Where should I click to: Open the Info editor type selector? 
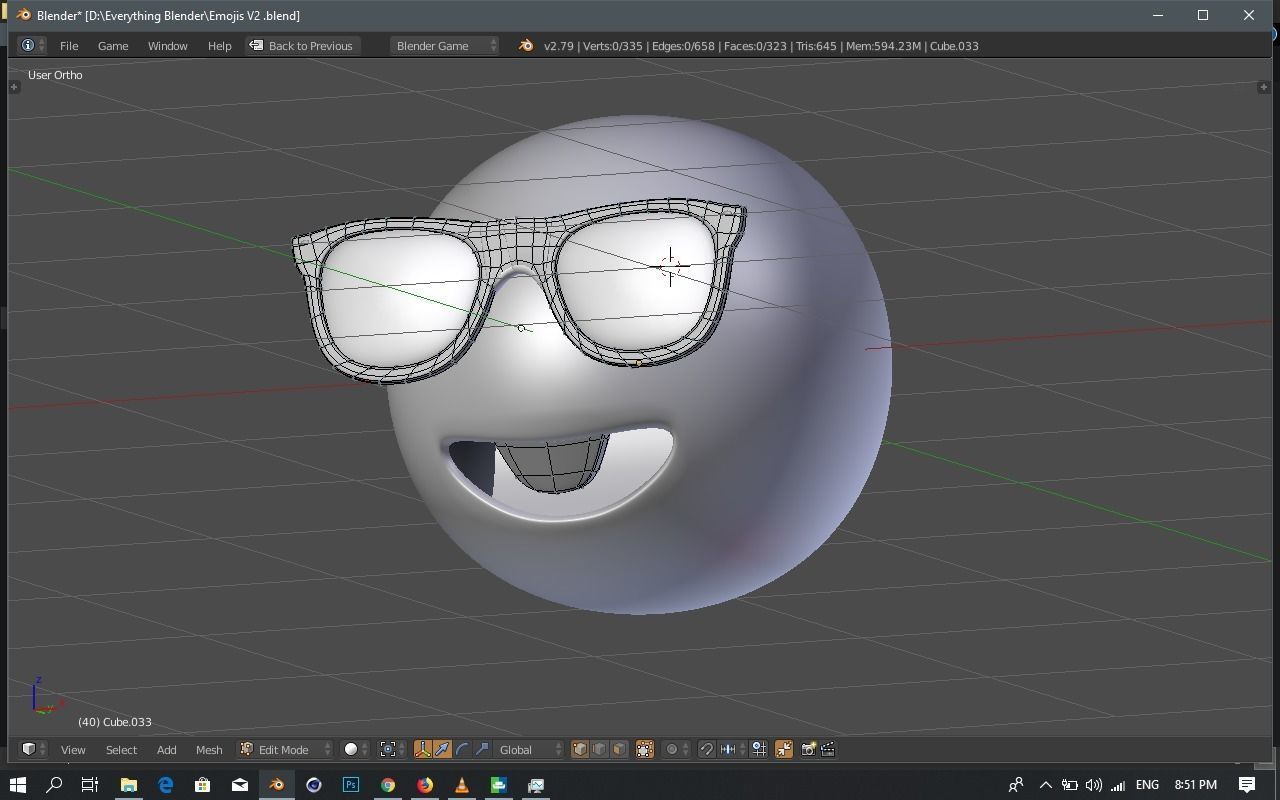[32, 46]
